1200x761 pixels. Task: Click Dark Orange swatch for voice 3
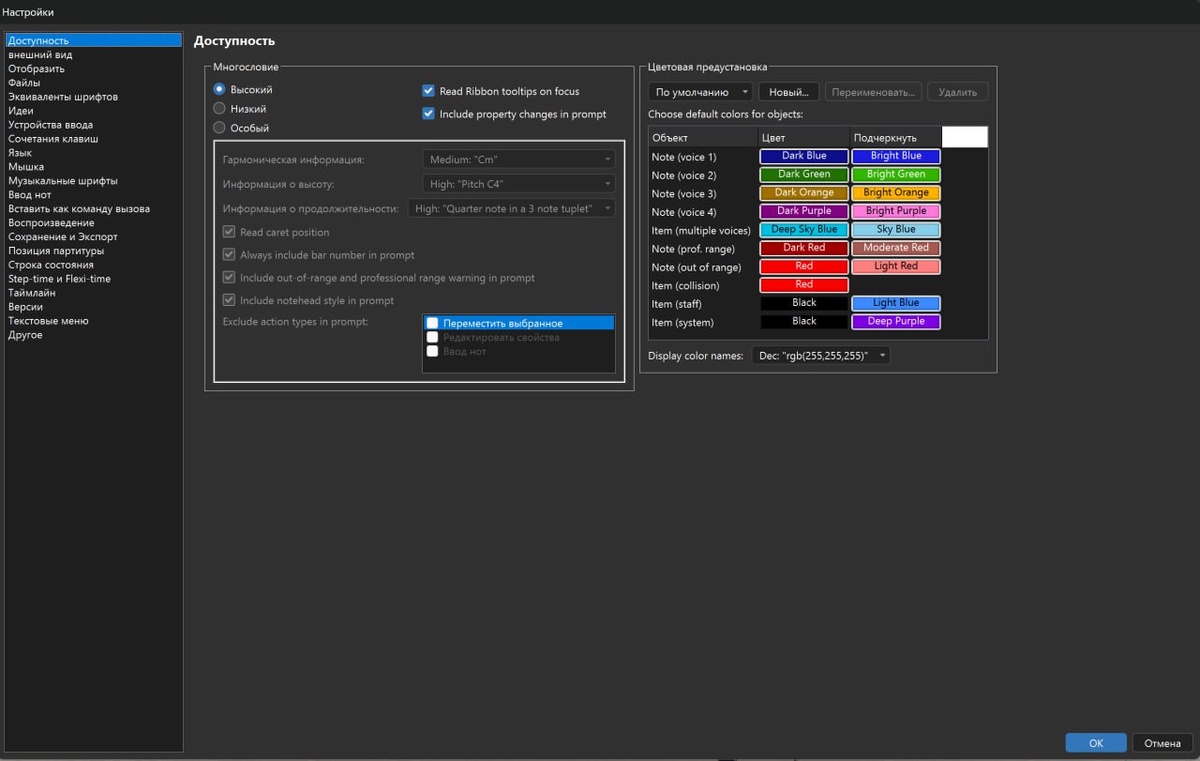coord(804,193)
